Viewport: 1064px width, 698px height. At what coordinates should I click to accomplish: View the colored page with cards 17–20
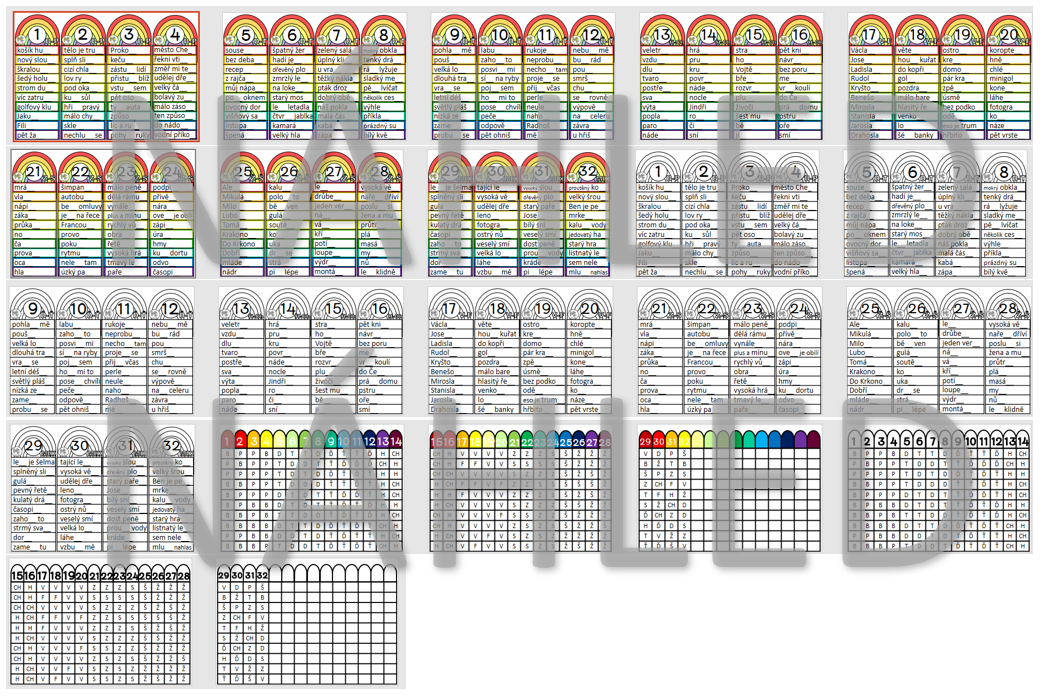tap(940, 77)
